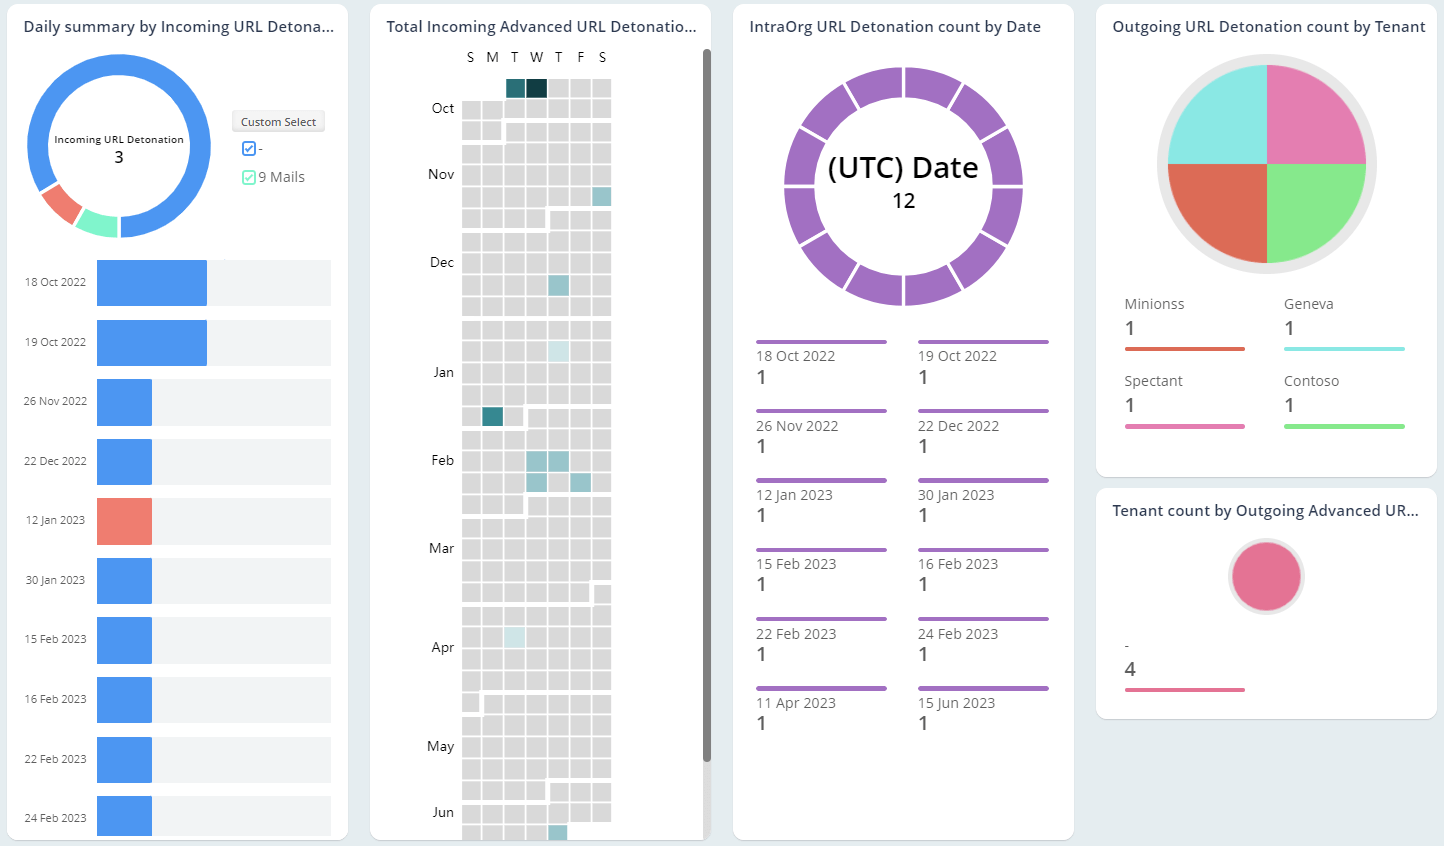Click the dark teal cell in the October row
1444x846 pixels.
(537, 88)
